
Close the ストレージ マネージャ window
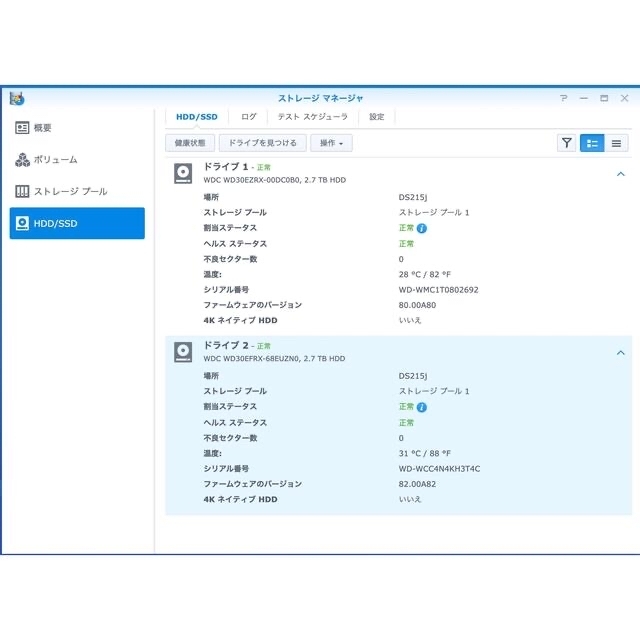tap(624, 98)
